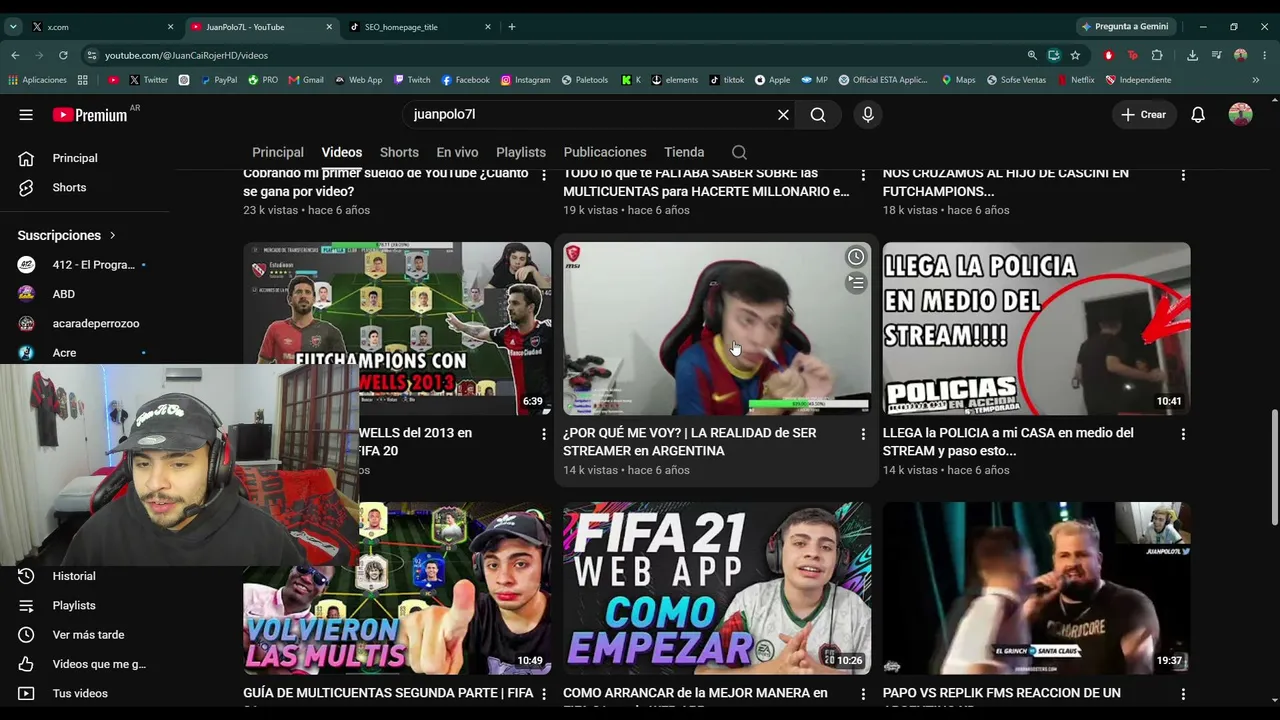Open options for COMO ARRANCAR video
The image size is (1280, 720).
click(x=863, y=693)
